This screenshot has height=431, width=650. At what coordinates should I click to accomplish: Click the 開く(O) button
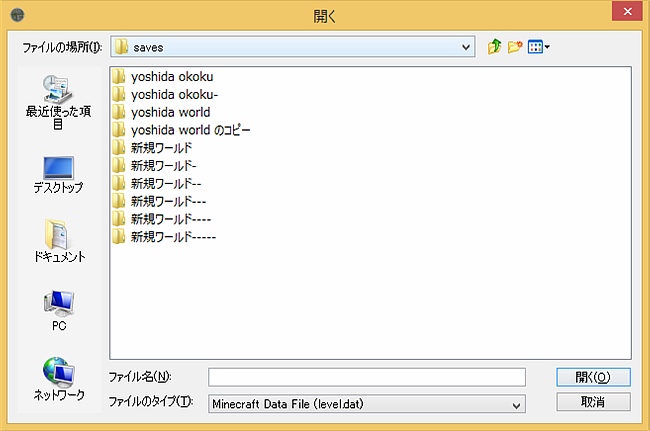point(593,377)
